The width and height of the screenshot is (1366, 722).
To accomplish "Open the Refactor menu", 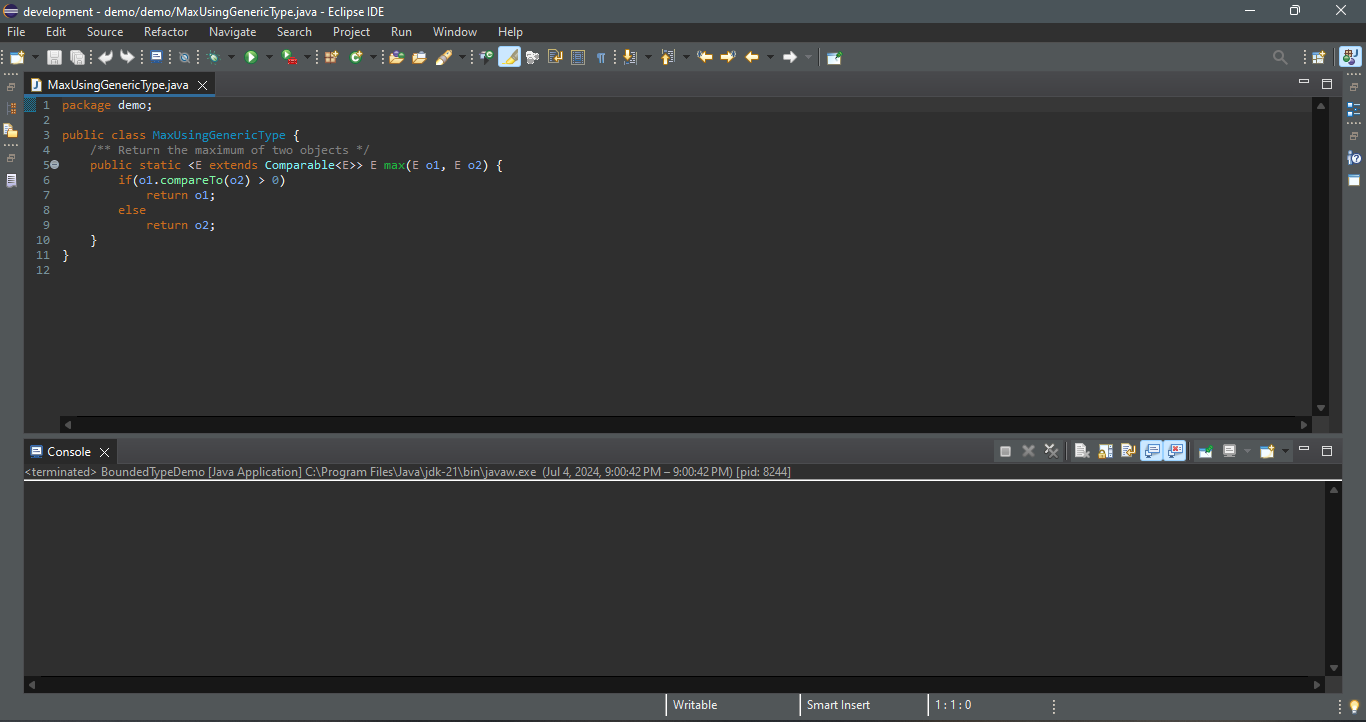I will point(166,32).
